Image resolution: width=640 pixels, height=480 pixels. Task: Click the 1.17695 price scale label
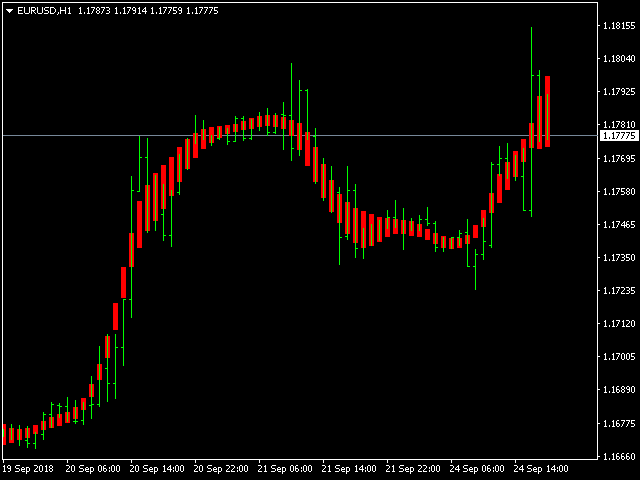click(x=619, y=158)
